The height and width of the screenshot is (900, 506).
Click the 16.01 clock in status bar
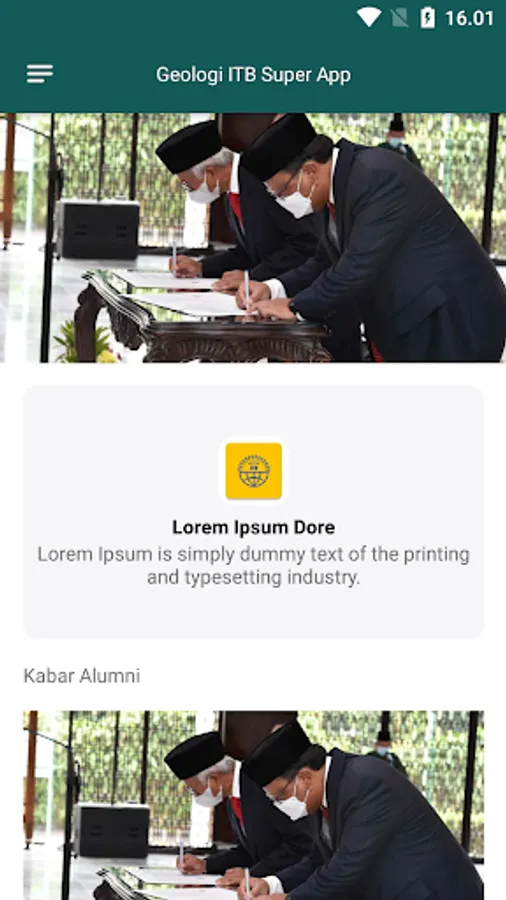[x=469, y=18]
